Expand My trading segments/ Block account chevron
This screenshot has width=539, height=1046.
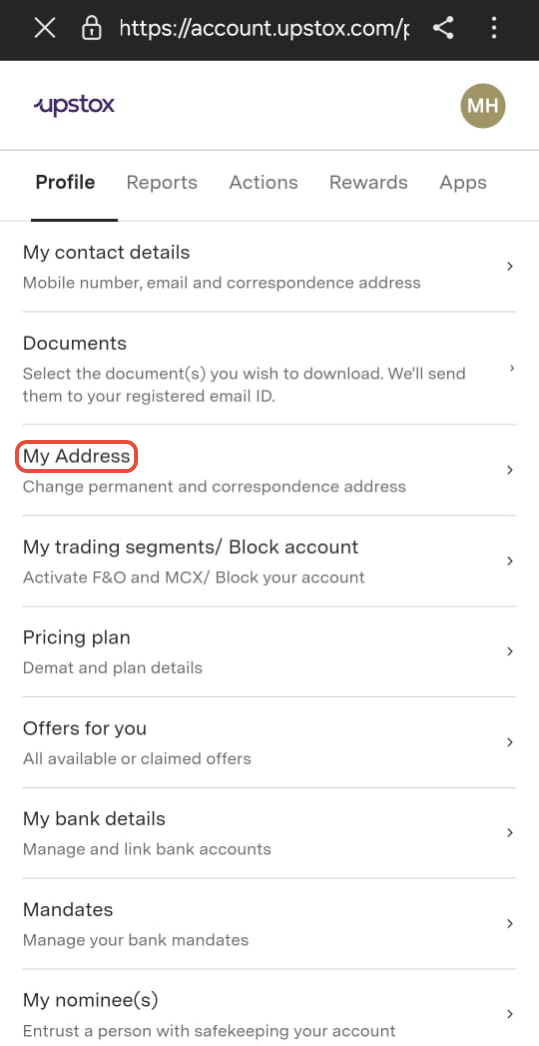(x=510, y=561)
